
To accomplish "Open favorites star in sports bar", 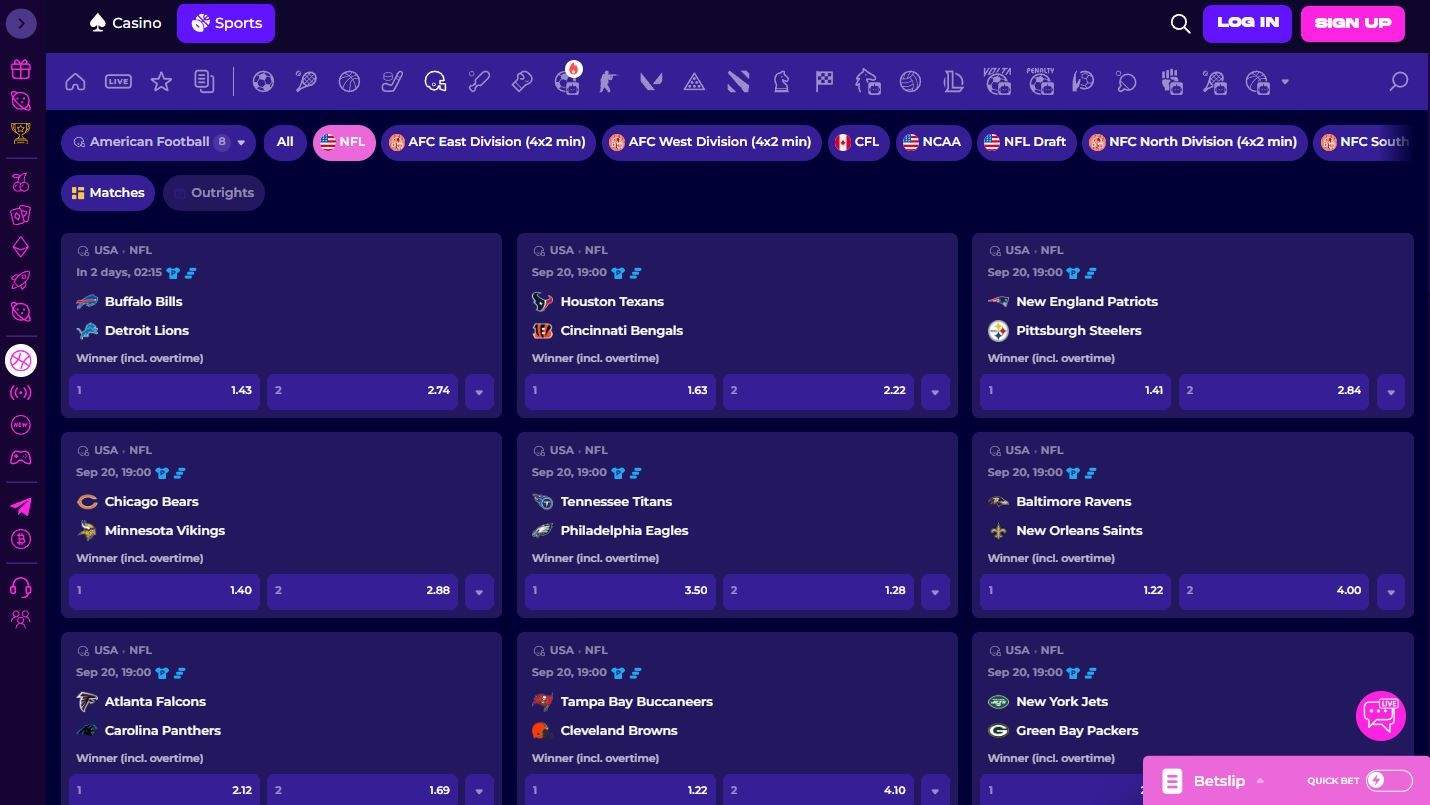I will point(161,82).
